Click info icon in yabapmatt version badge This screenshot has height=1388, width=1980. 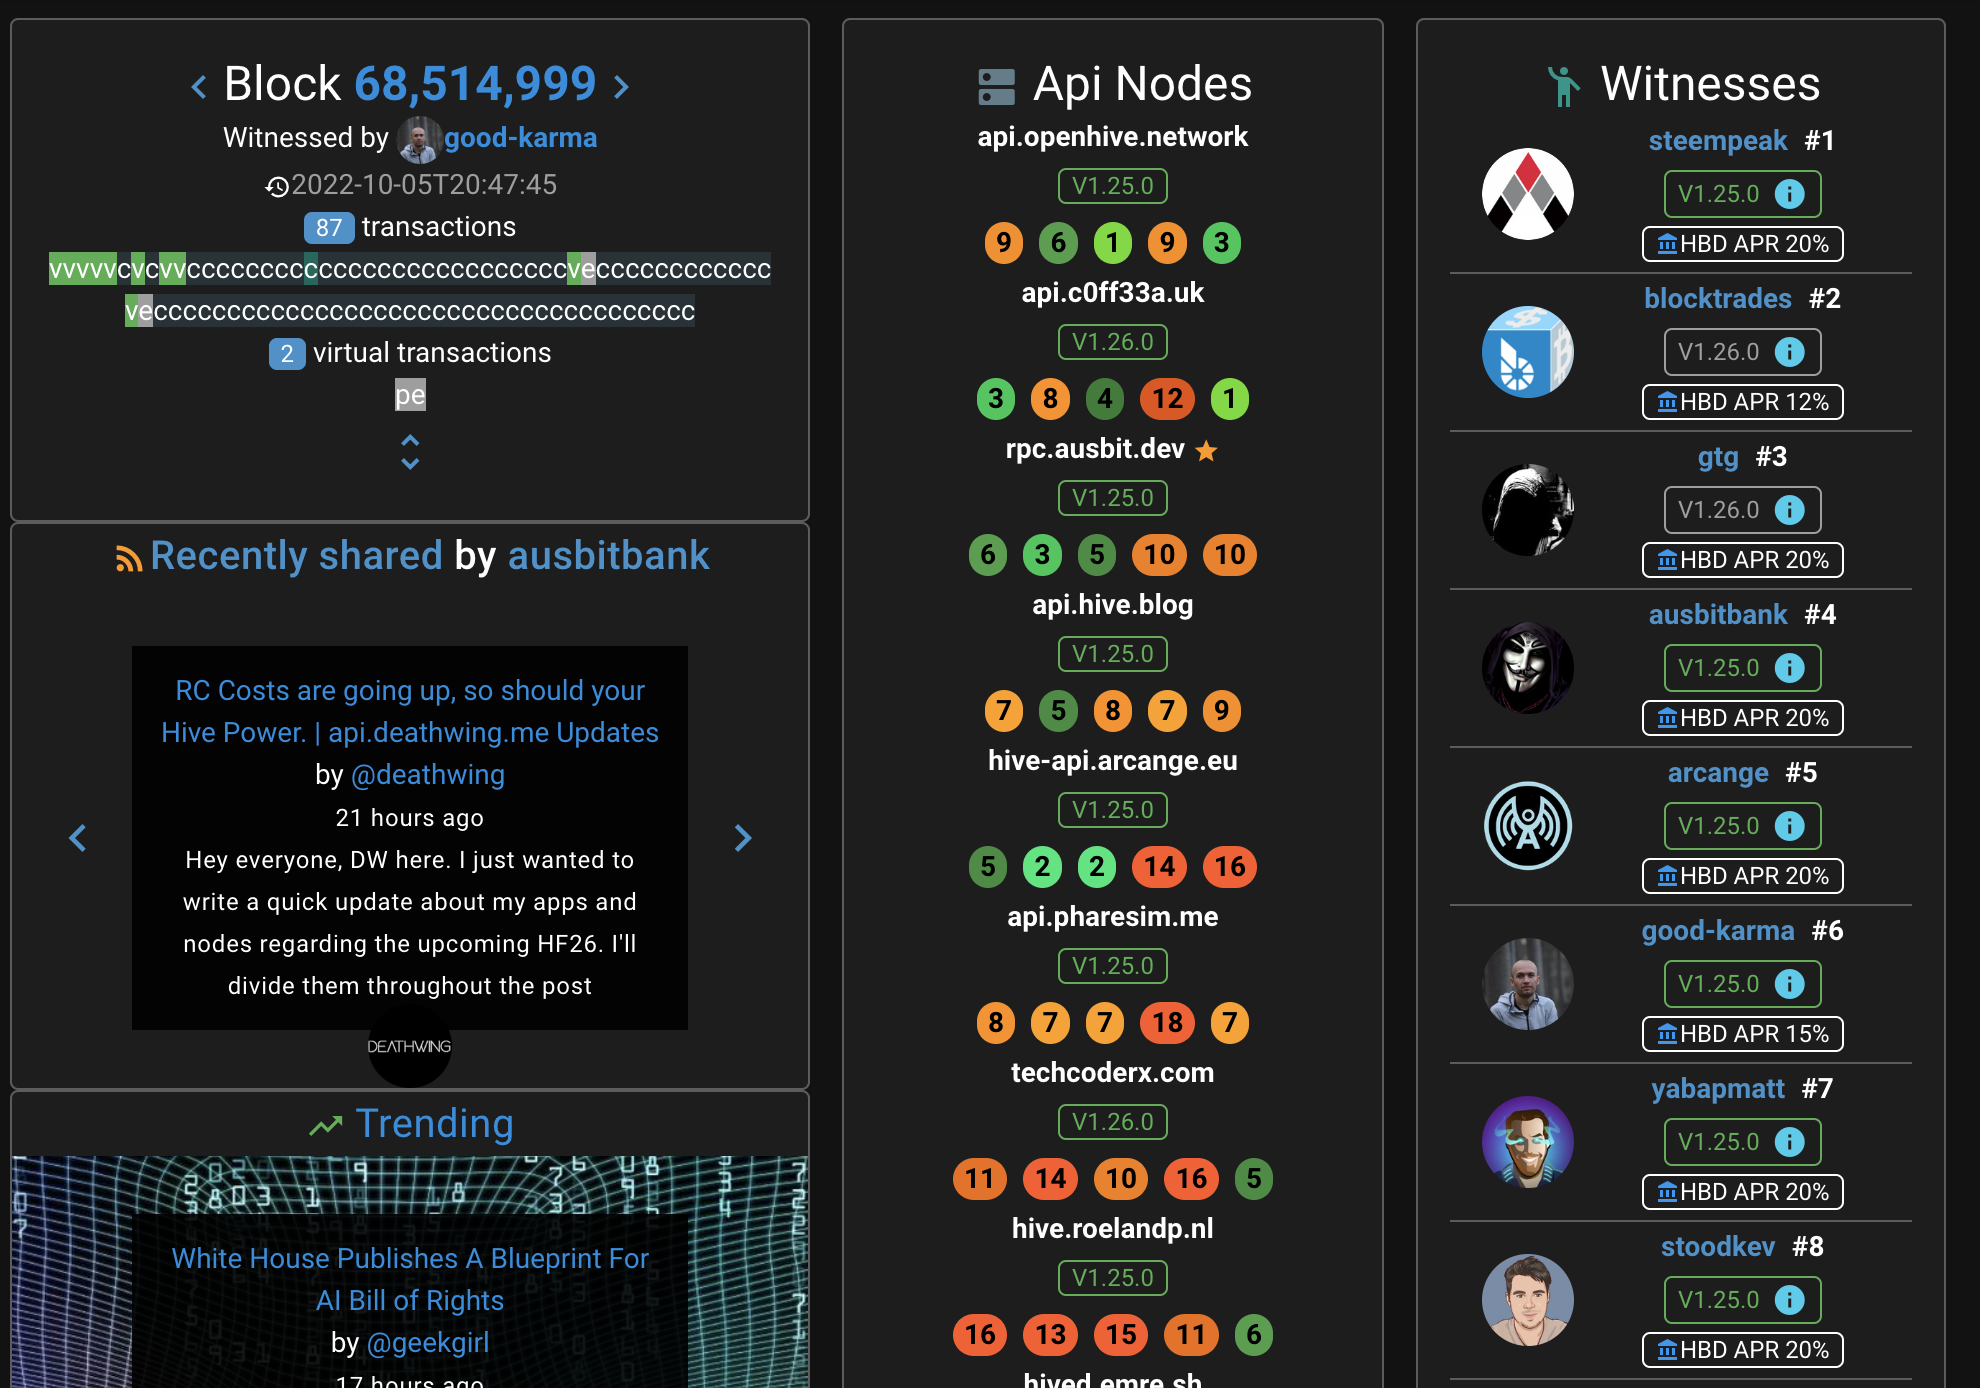click(x=1790, y=1142)
